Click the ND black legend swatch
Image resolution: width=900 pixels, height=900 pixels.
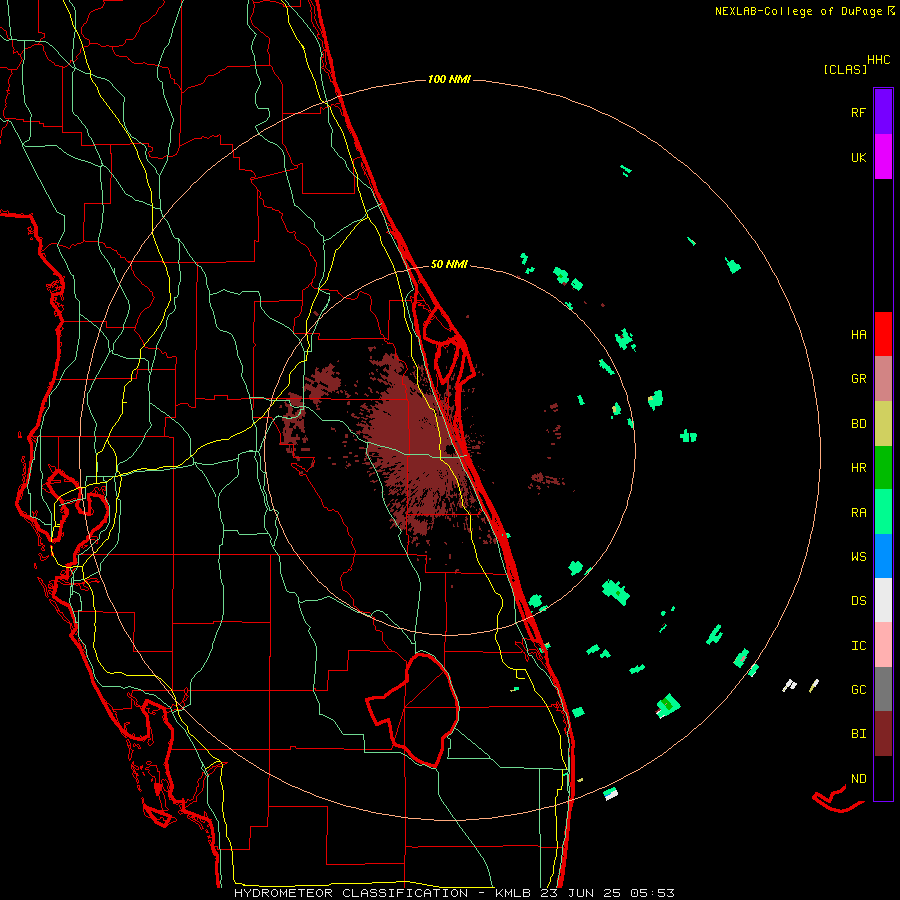883,778
